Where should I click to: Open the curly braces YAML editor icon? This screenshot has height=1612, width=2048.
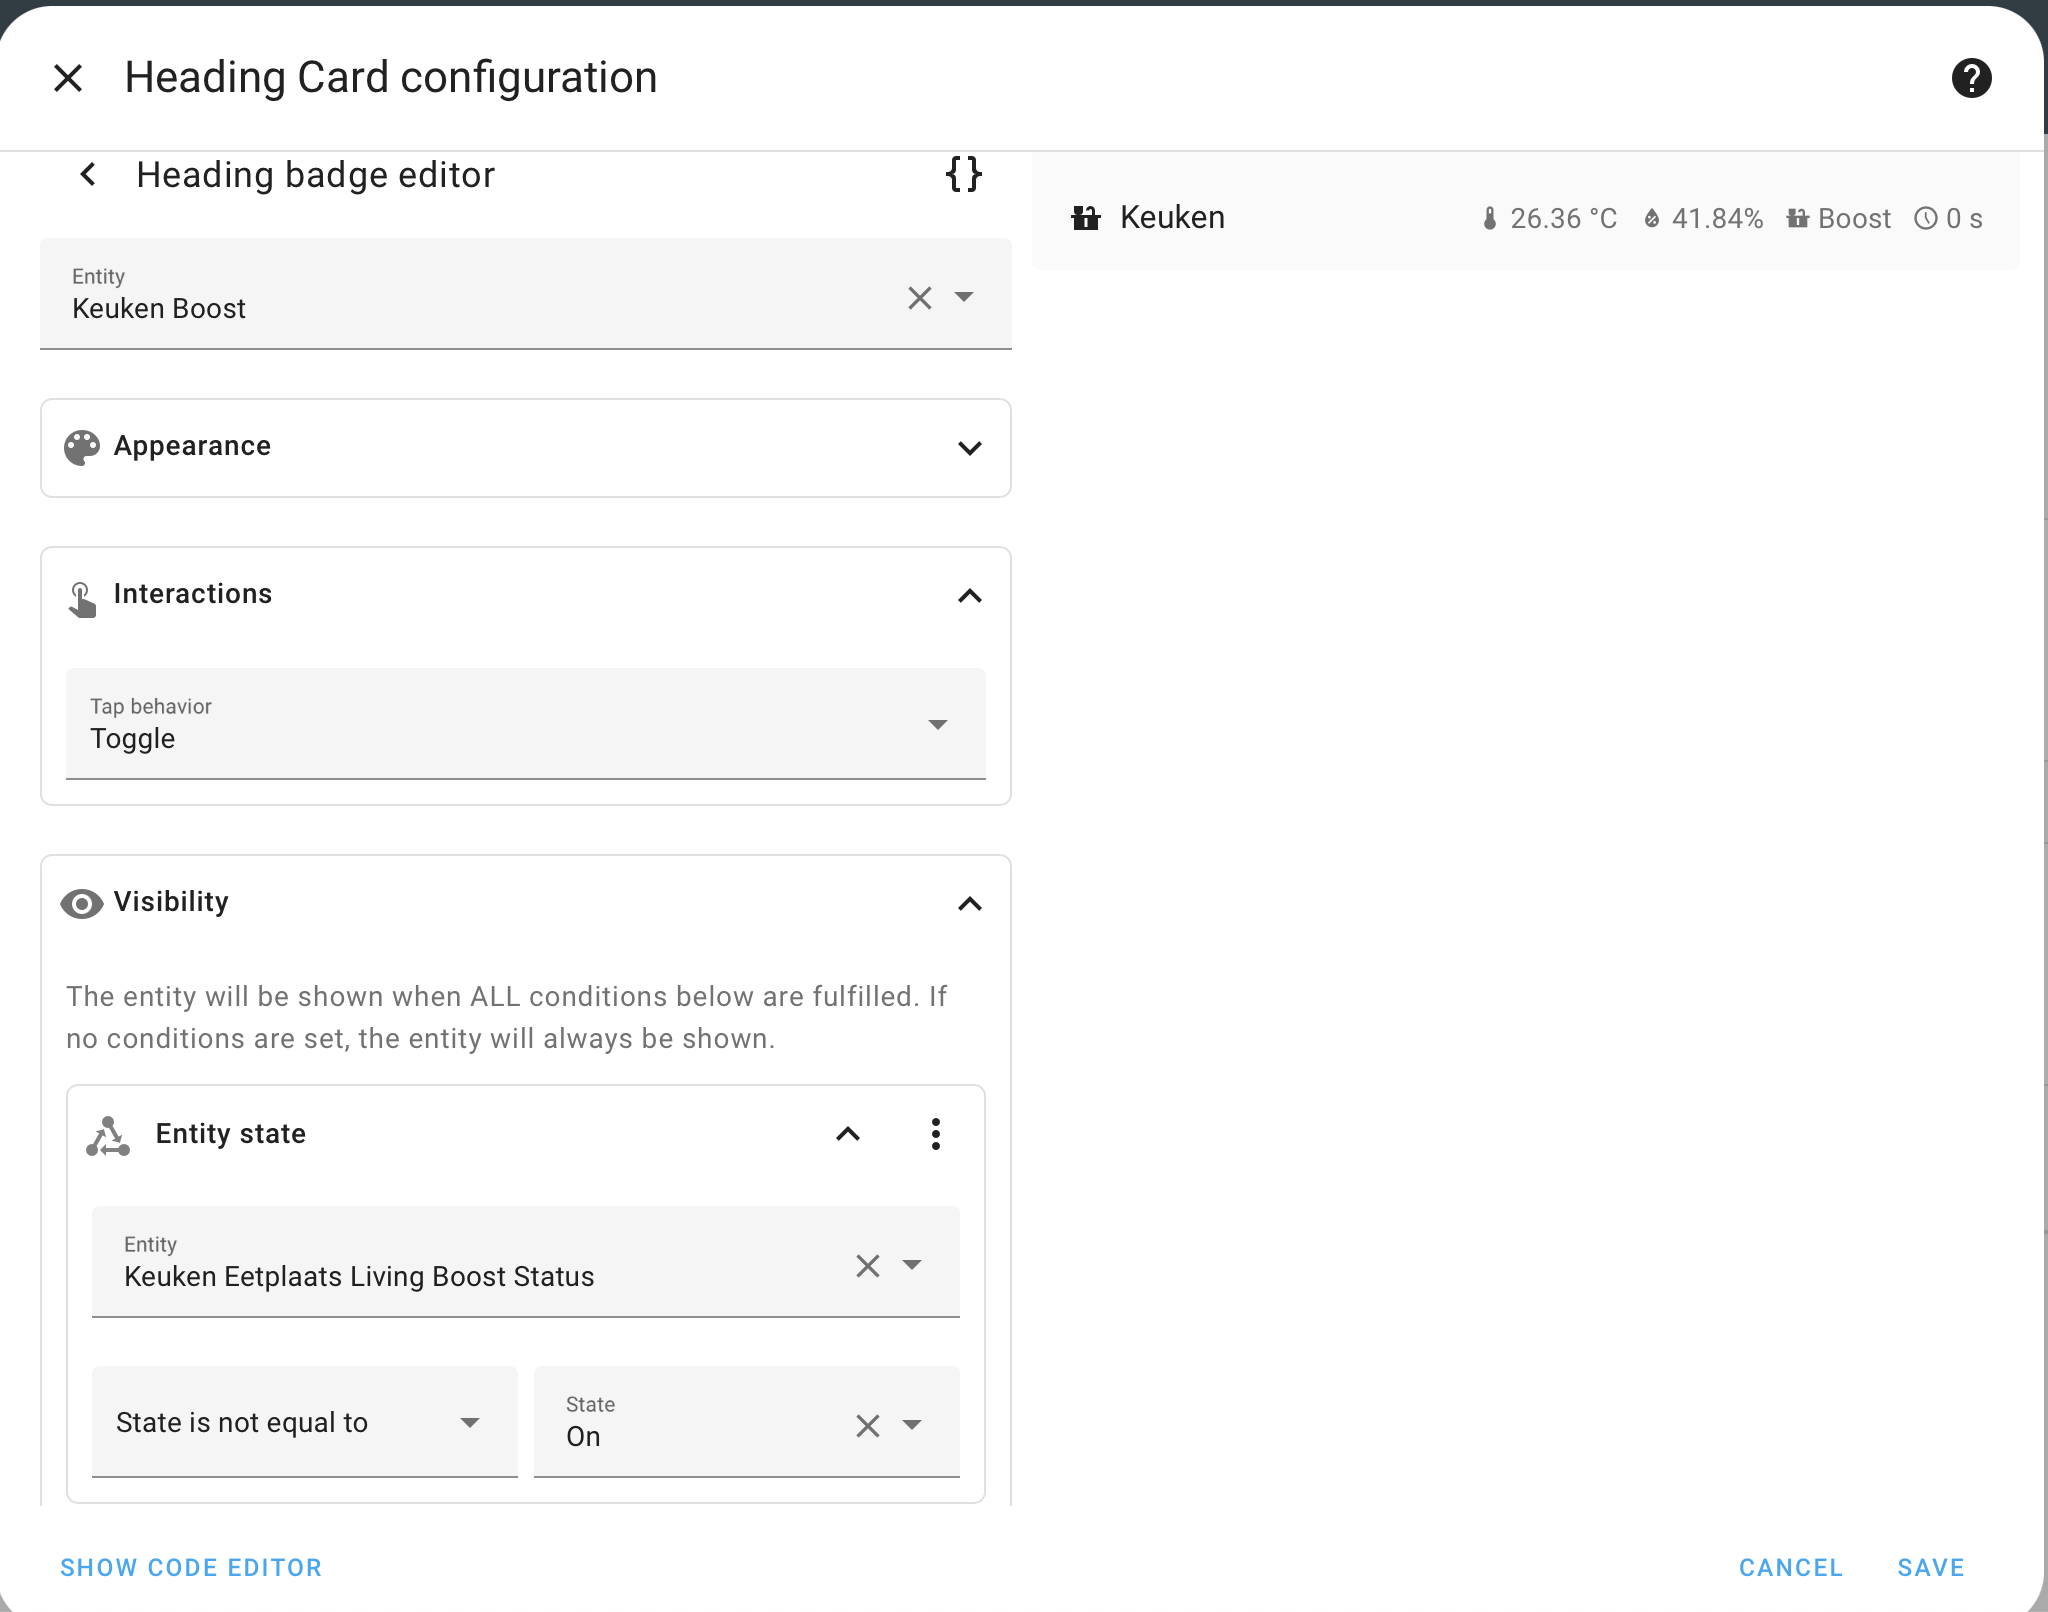(963, 174)
